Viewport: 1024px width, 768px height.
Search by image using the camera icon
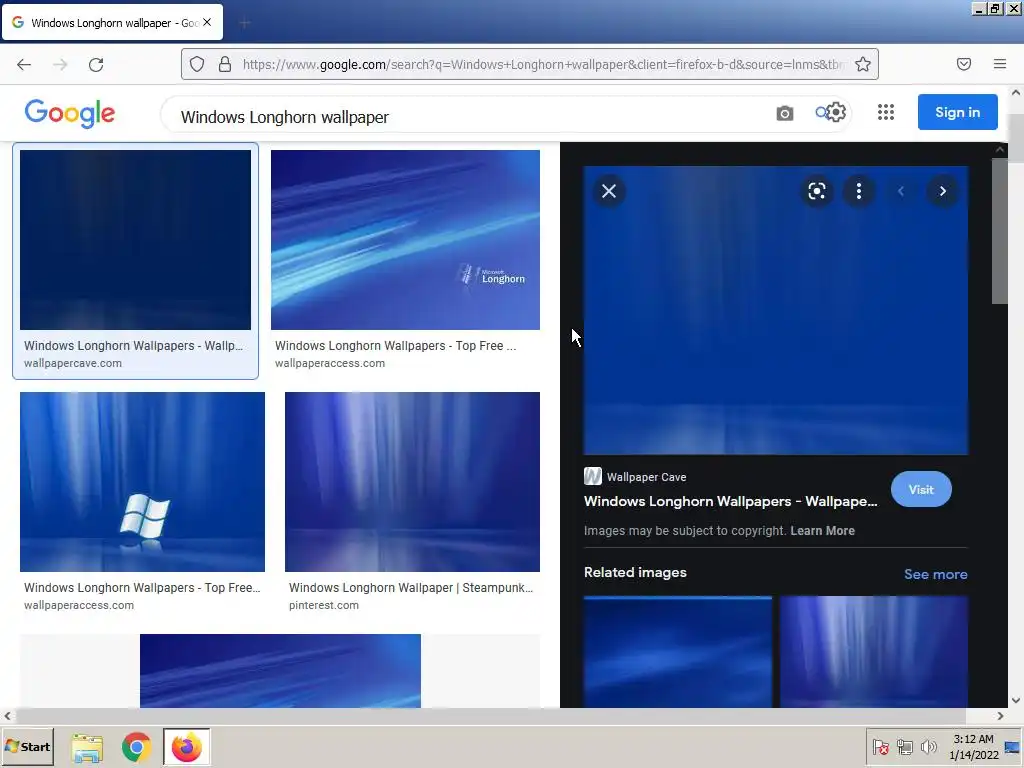pyautogui.click(x=785, y=114)
